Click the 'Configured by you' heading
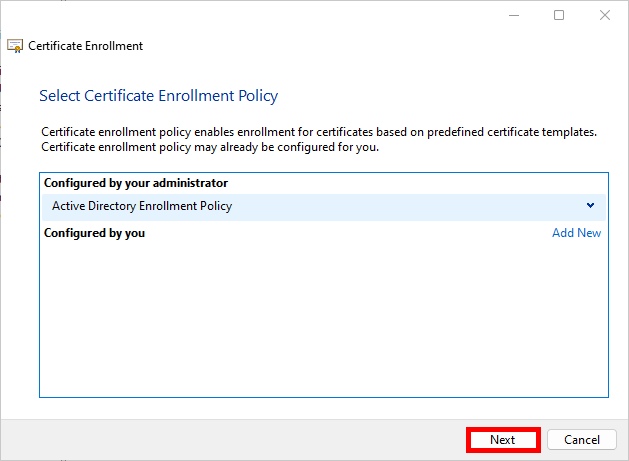629x461 pixels. click(94, 233)
